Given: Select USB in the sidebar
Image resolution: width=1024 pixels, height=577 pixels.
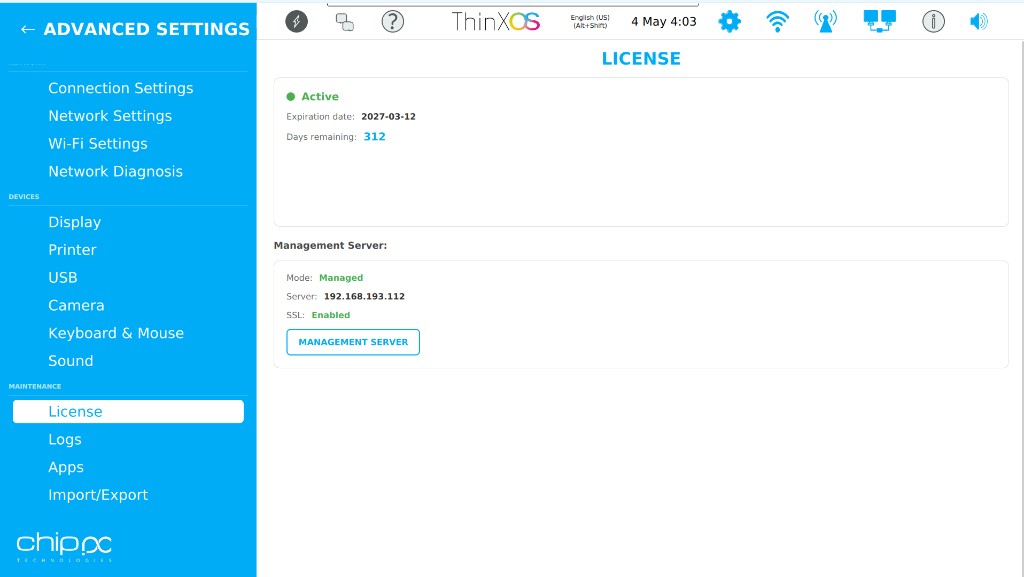Looking at the screenshot, I should [63, 277].
